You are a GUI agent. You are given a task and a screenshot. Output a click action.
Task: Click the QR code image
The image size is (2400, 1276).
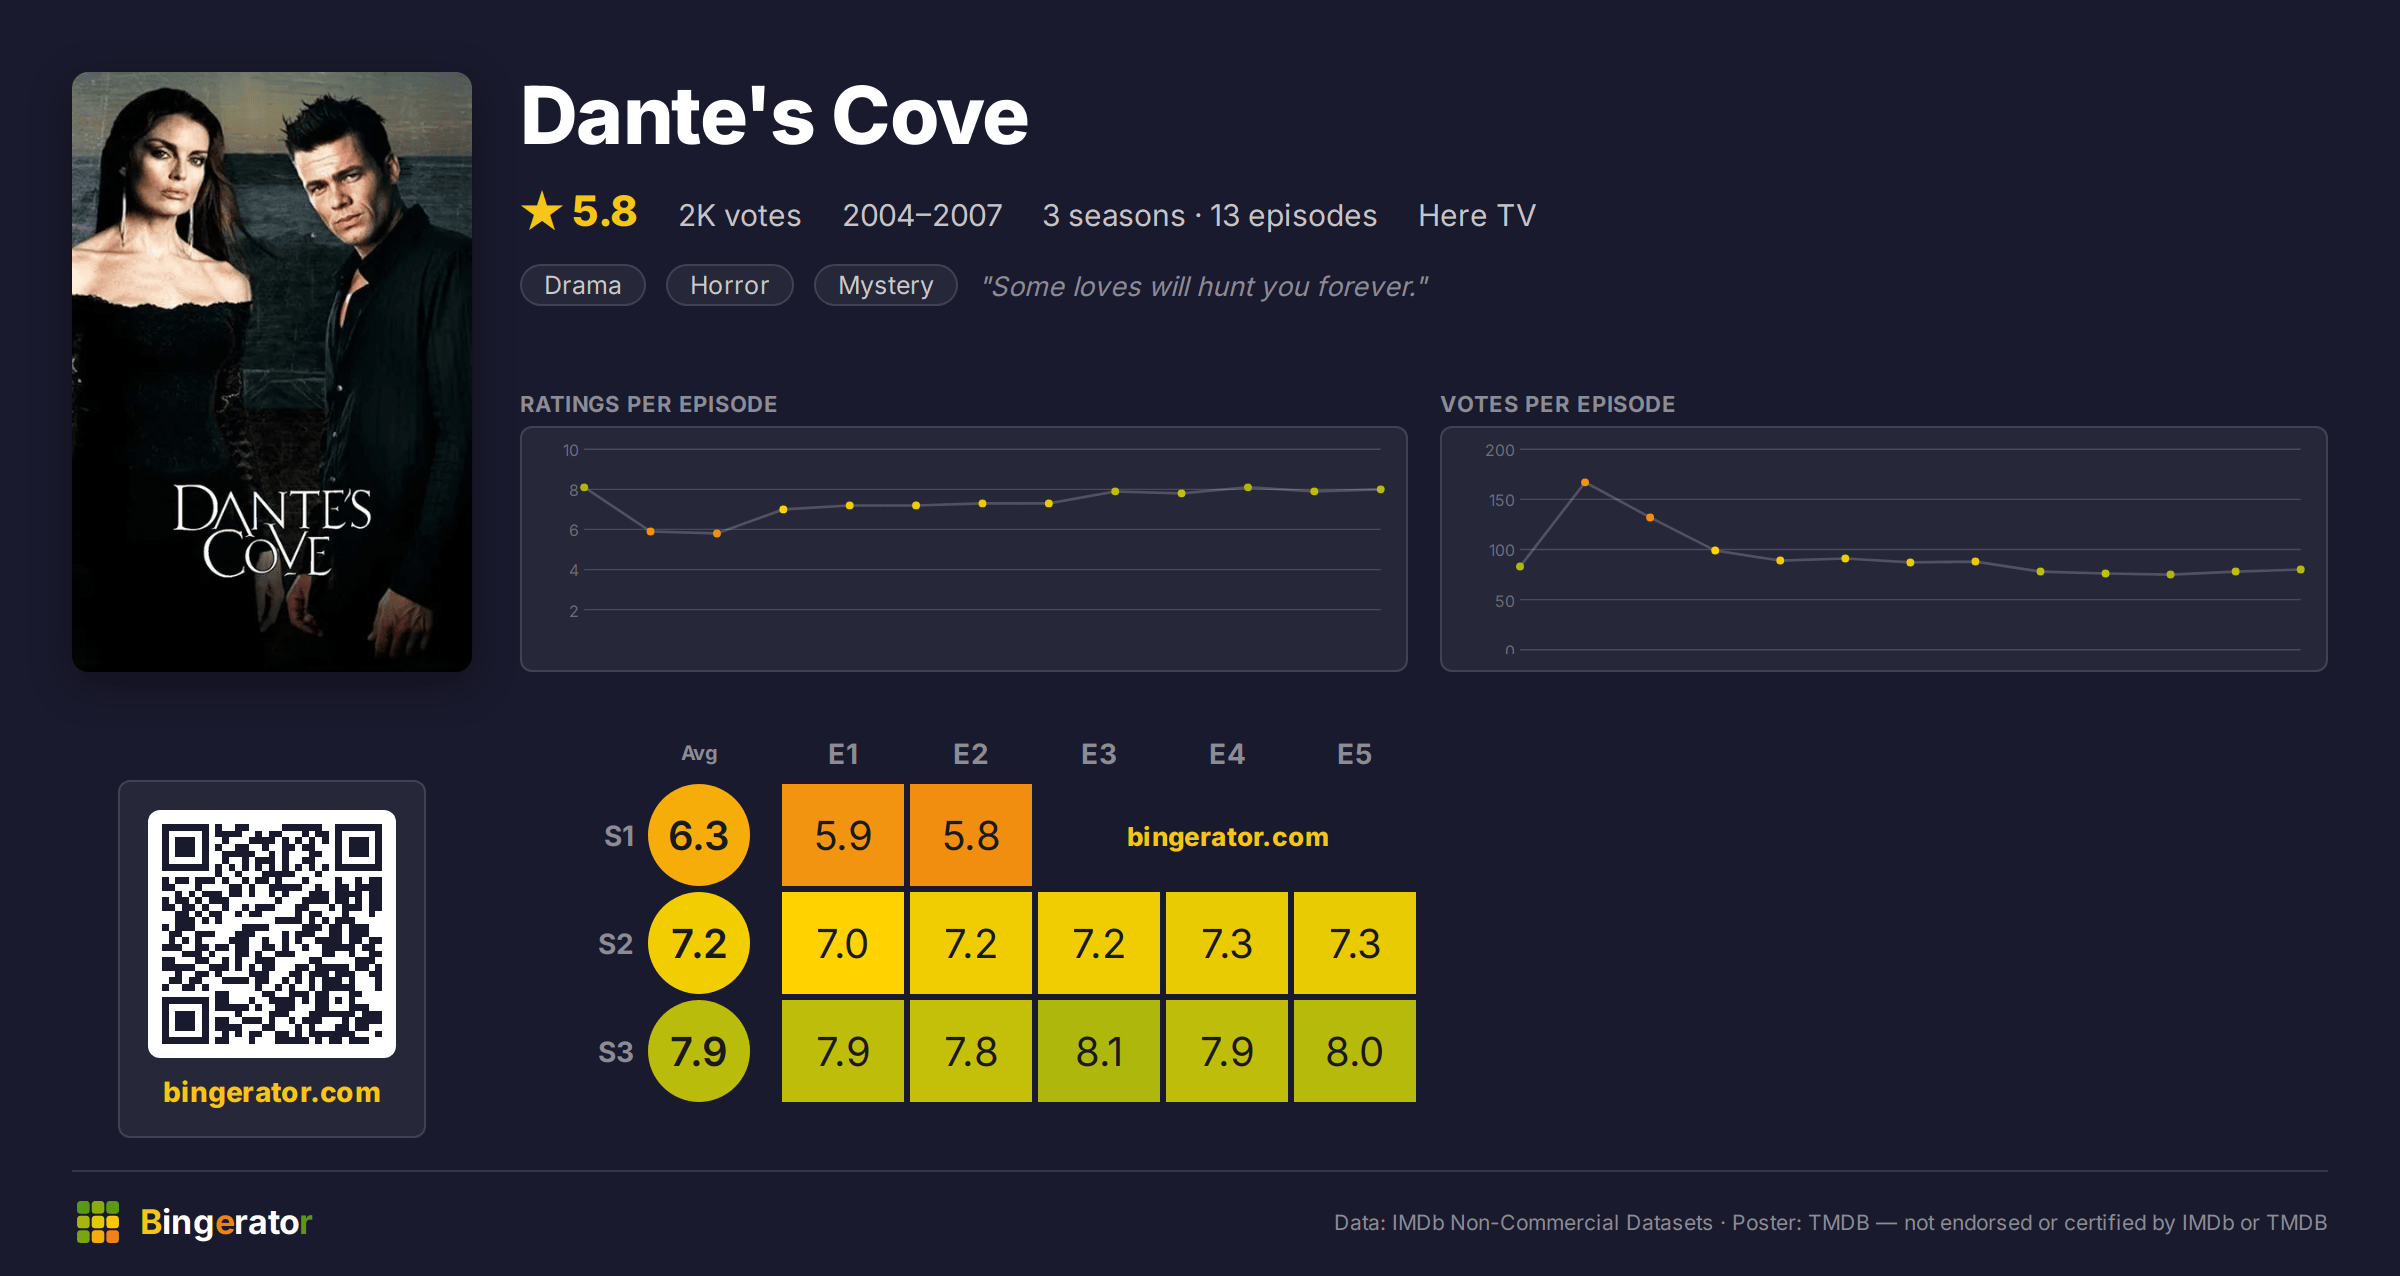(272, 934)
